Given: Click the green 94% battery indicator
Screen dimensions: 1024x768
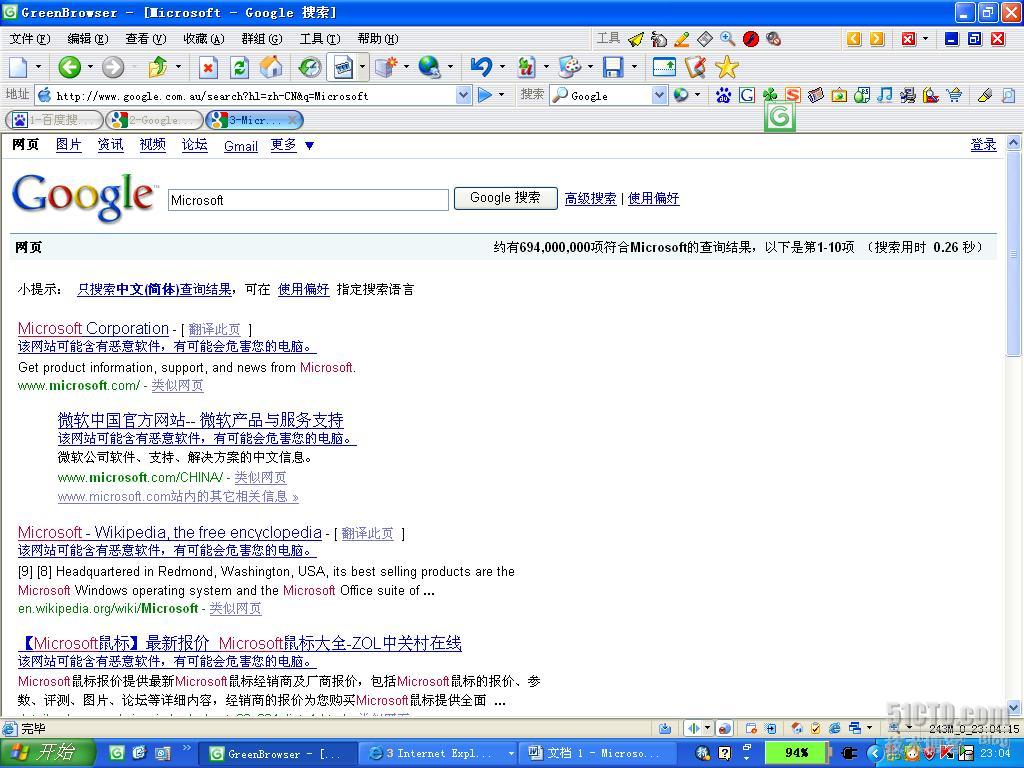Looking at the screenshot, I should (x=797, y=753).
